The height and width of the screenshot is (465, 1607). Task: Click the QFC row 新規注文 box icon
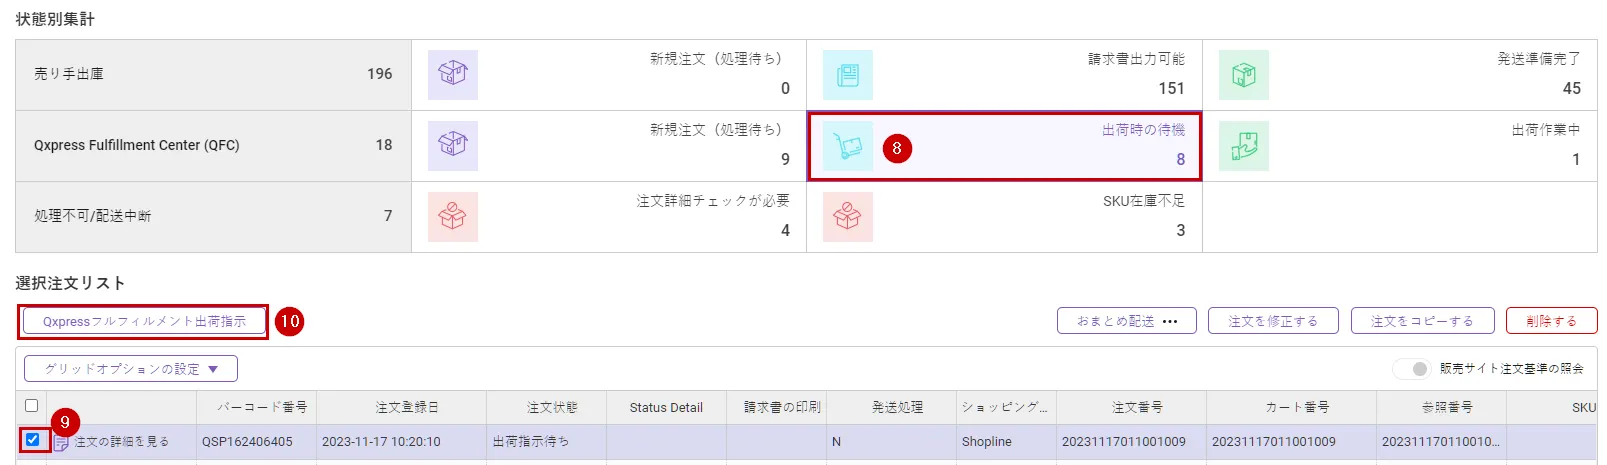point(452,146)
